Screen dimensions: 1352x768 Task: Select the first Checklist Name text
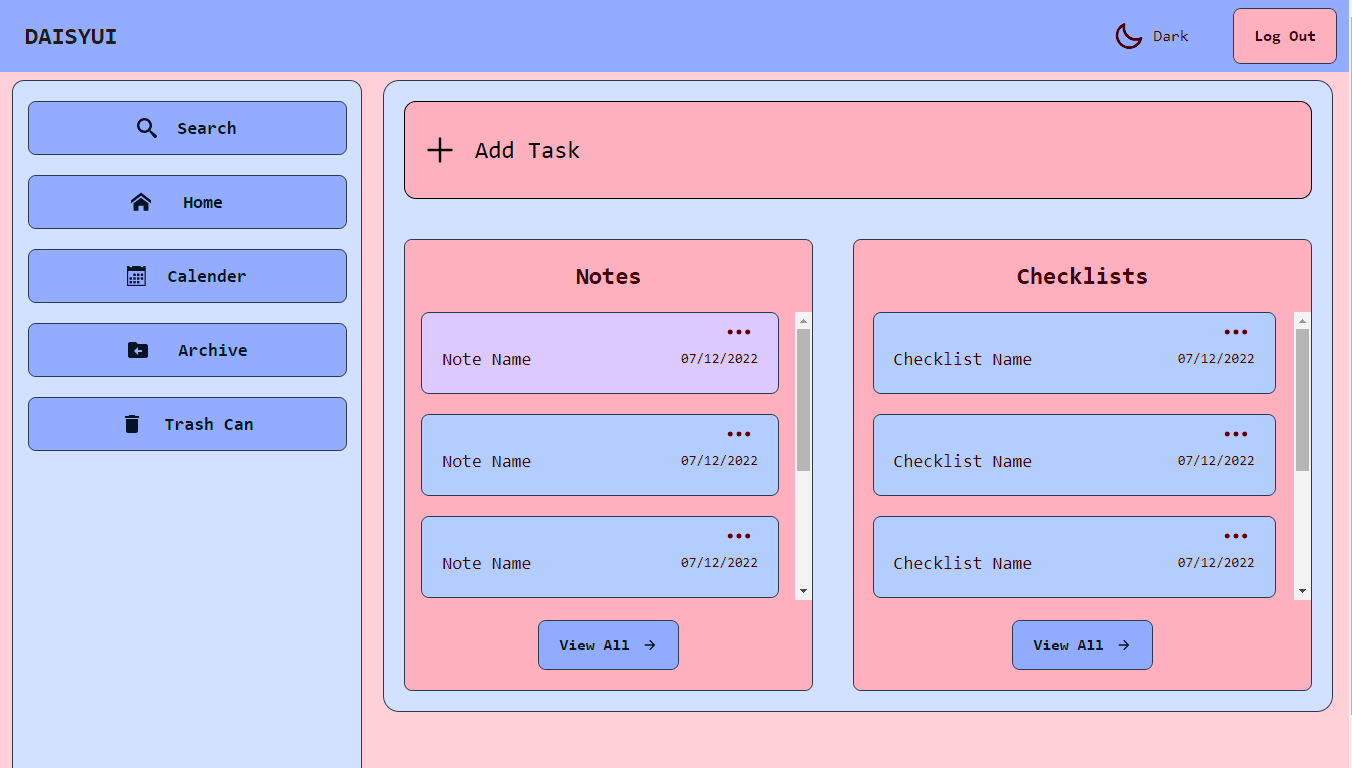tap(962, 359)
